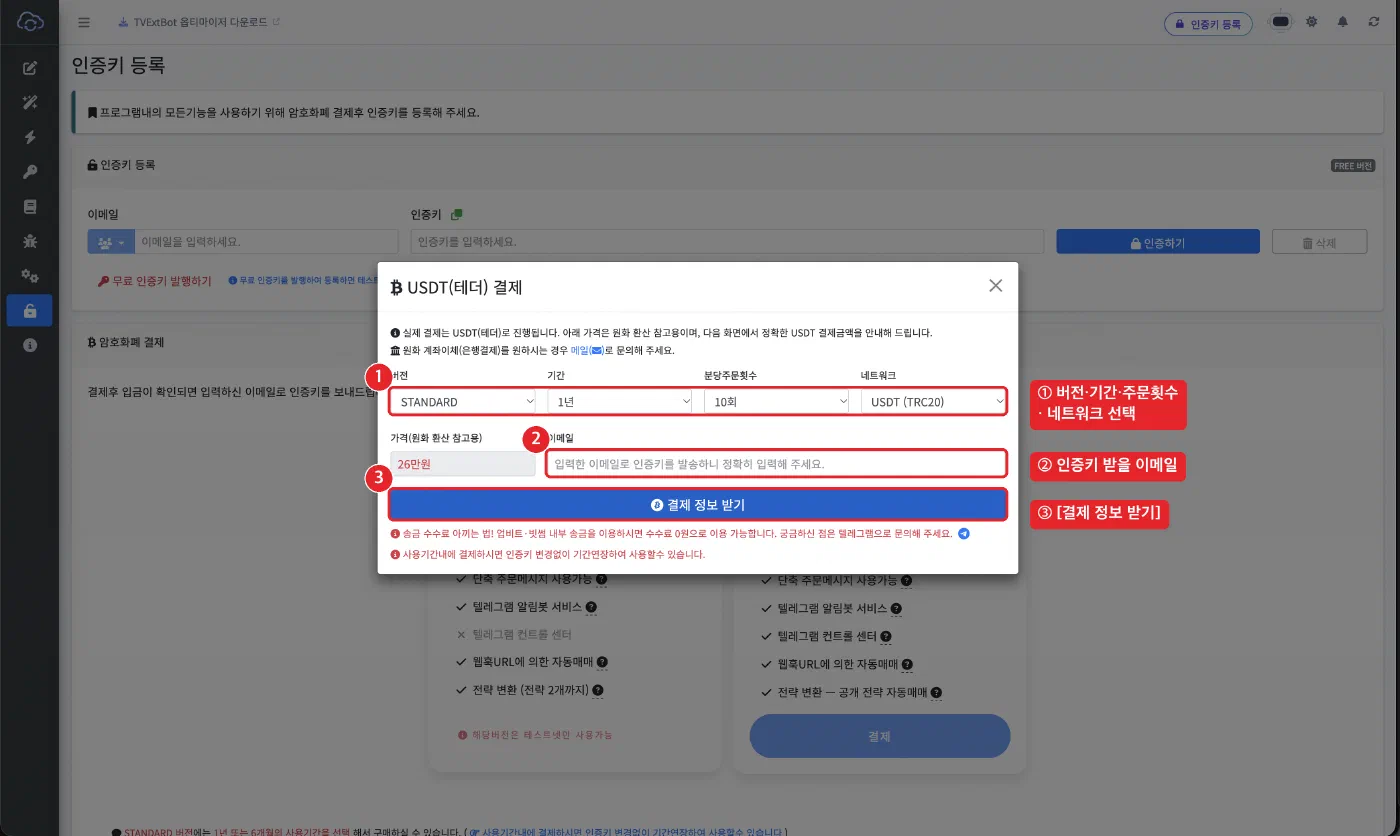Open the TVExtBot 옵티마이저 다운로드 link
This screenshot has height=836, width=1400.
click(198, 22)
